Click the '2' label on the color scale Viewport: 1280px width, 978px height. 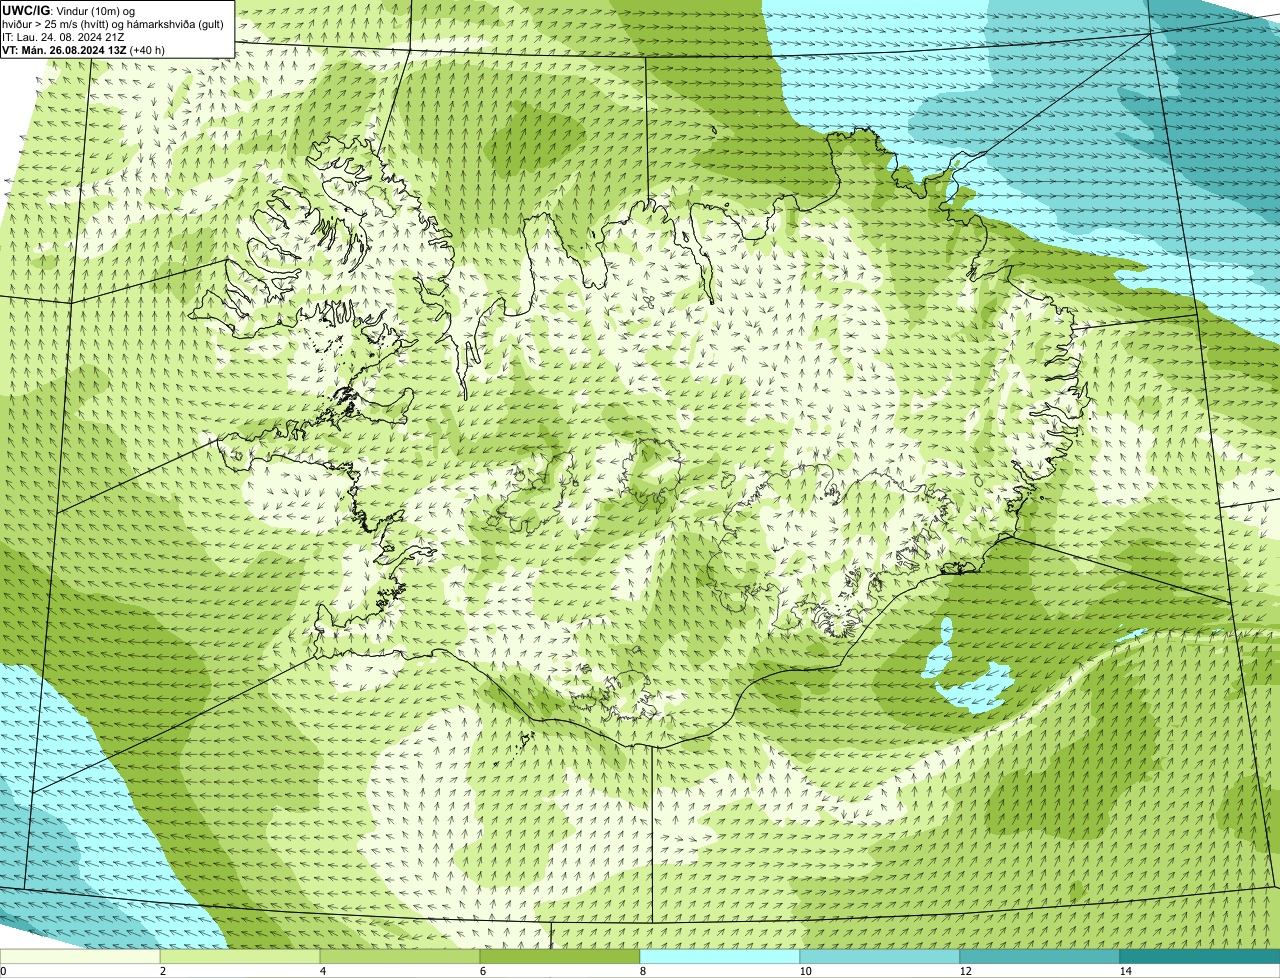[x=163, y=971]
